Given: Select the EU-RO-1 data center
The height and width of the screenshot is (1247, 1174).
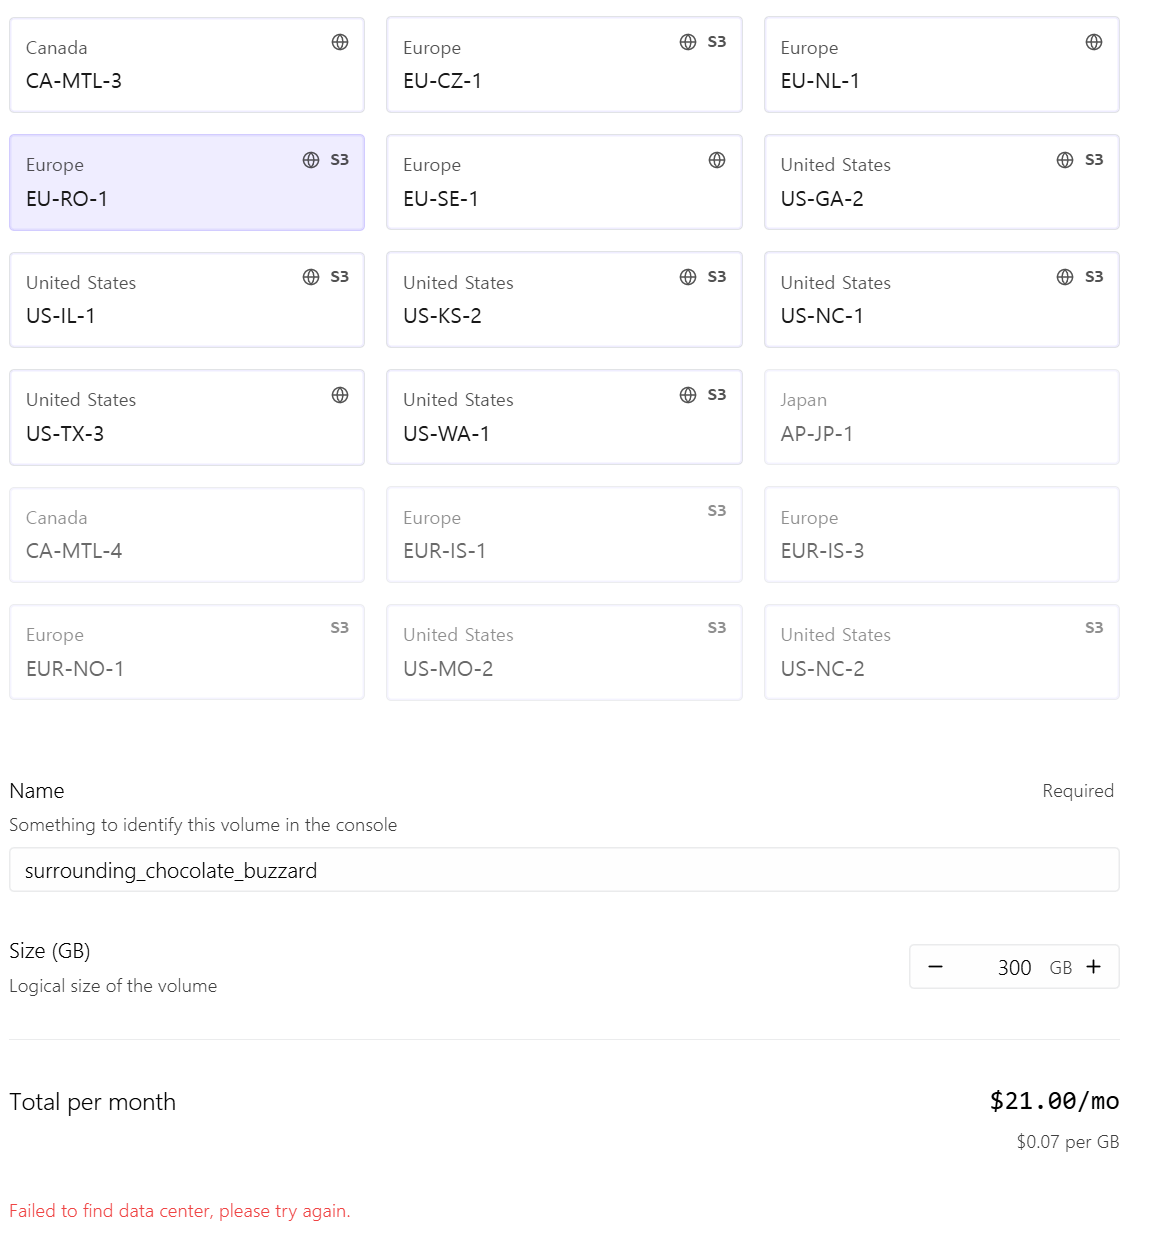Looking at the screenshot, I should 187,183.
